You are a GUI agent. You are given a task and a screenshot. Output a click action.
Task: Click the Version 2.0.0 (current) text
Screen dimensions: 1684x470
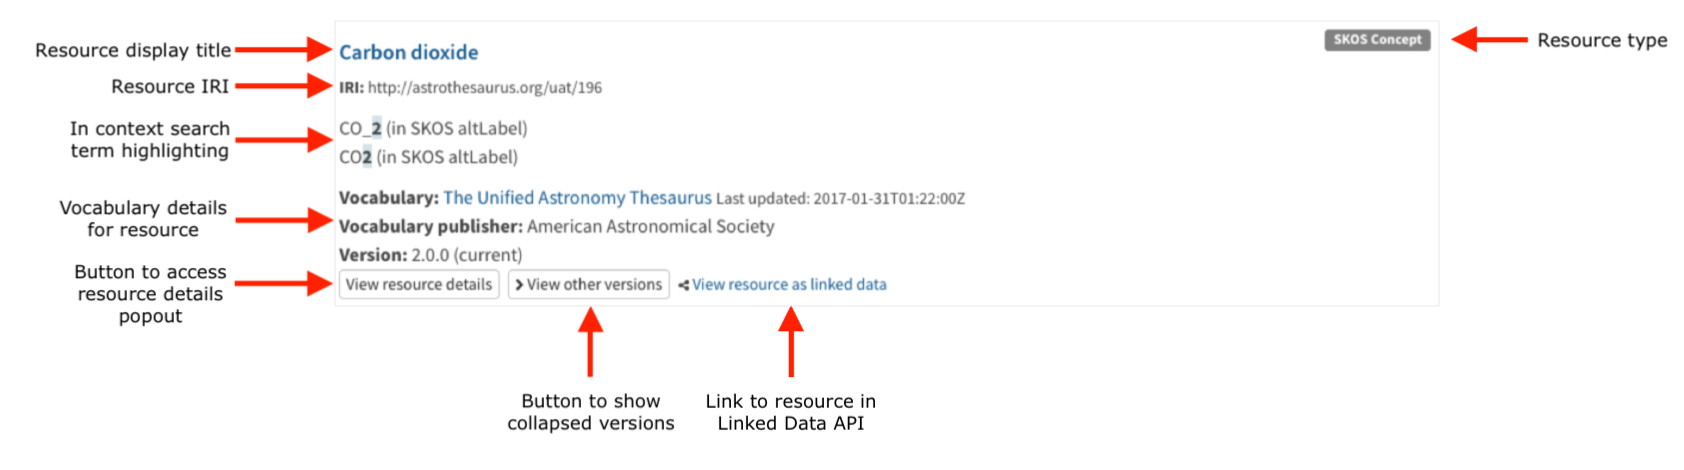(430, 255)
